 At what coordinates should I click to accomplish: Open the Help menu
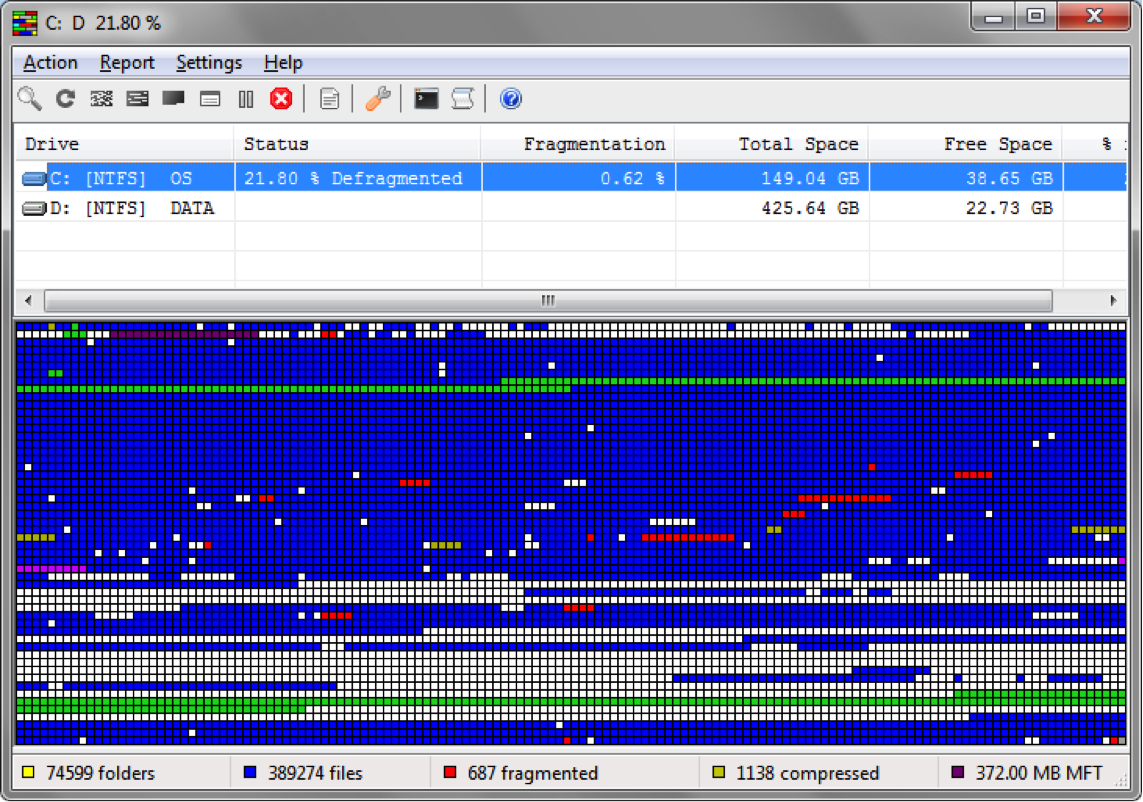[x=283, y=63]
